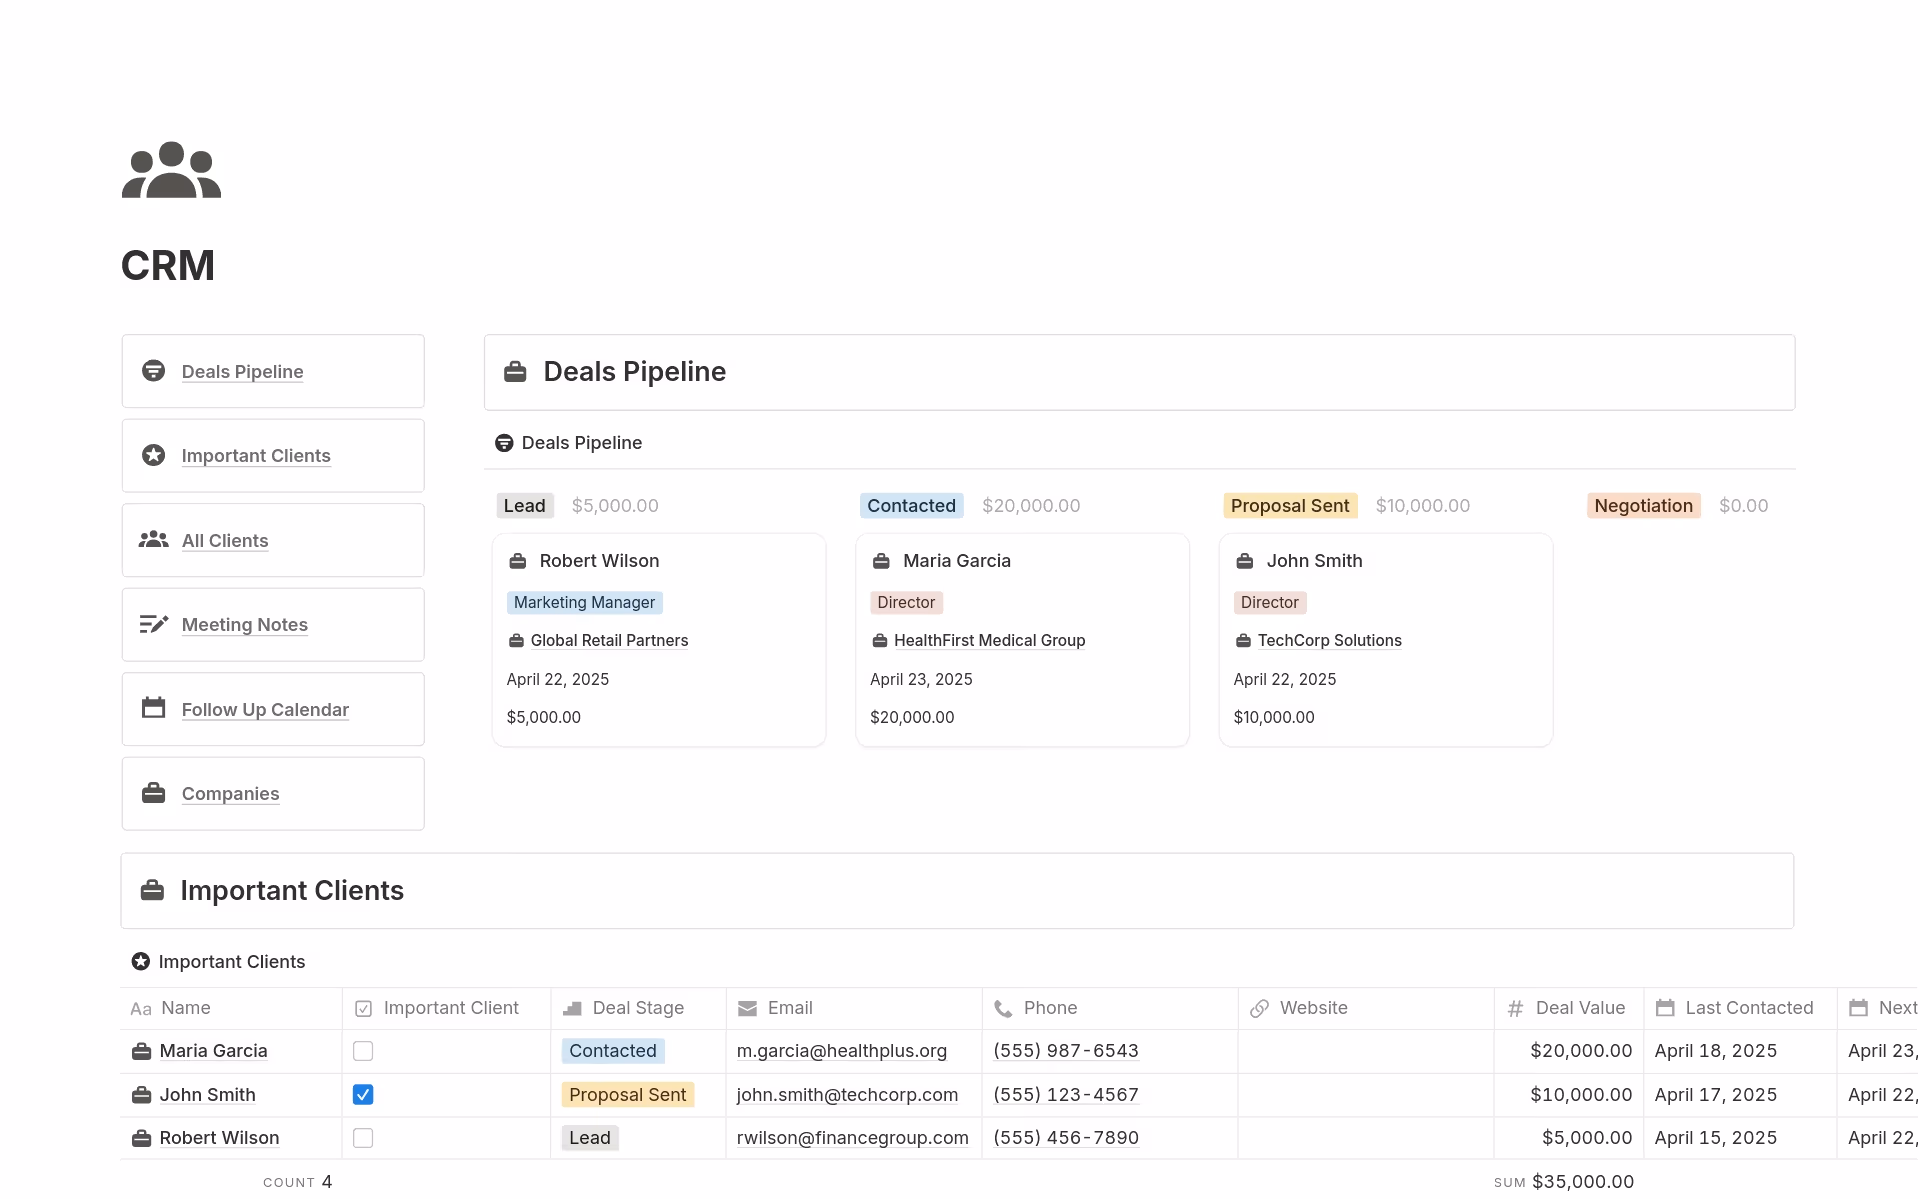Click the CRM people group page icon
This screenshot has height=1199, width=1920.
click(171, 170)
